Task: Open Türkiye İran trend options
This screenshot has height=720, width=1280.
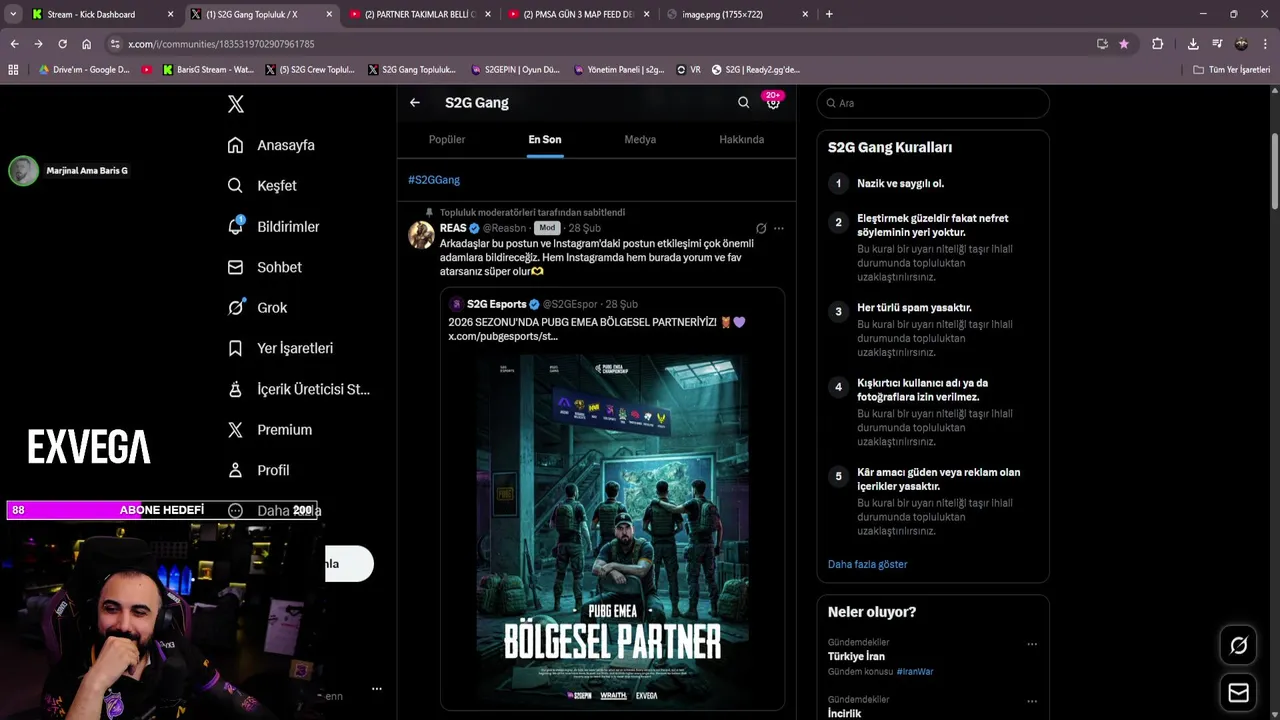Action: [1032, 644]
